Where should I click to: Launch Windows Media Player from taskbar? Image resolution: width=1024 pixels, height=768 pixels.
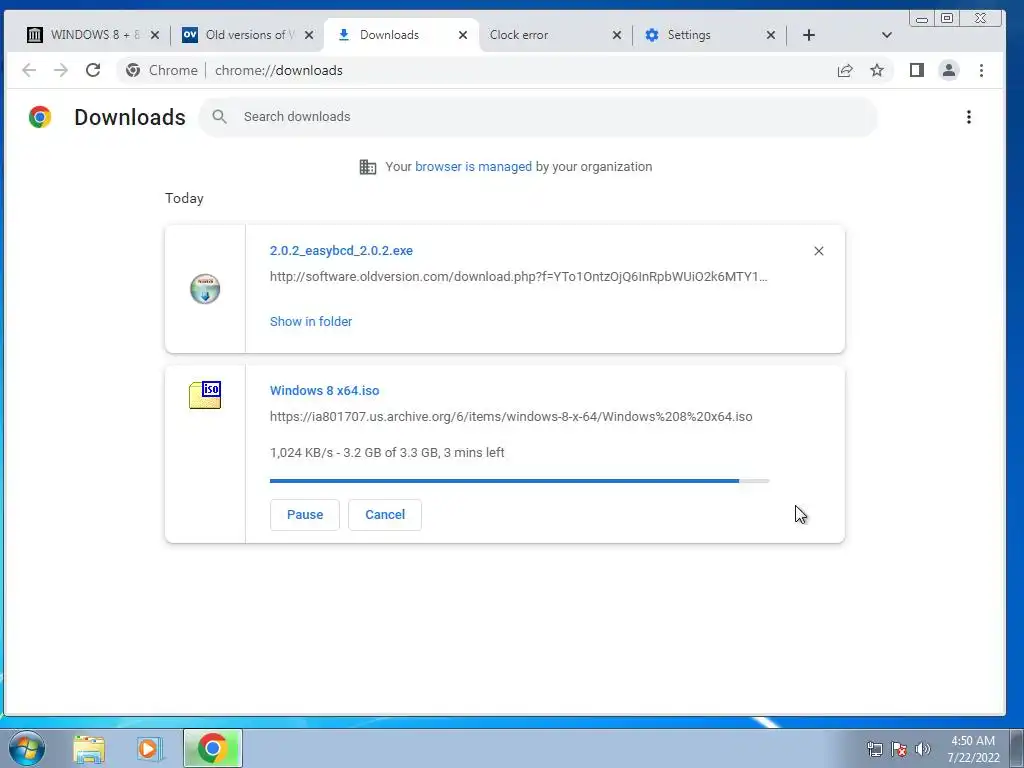tap(150, 748)
